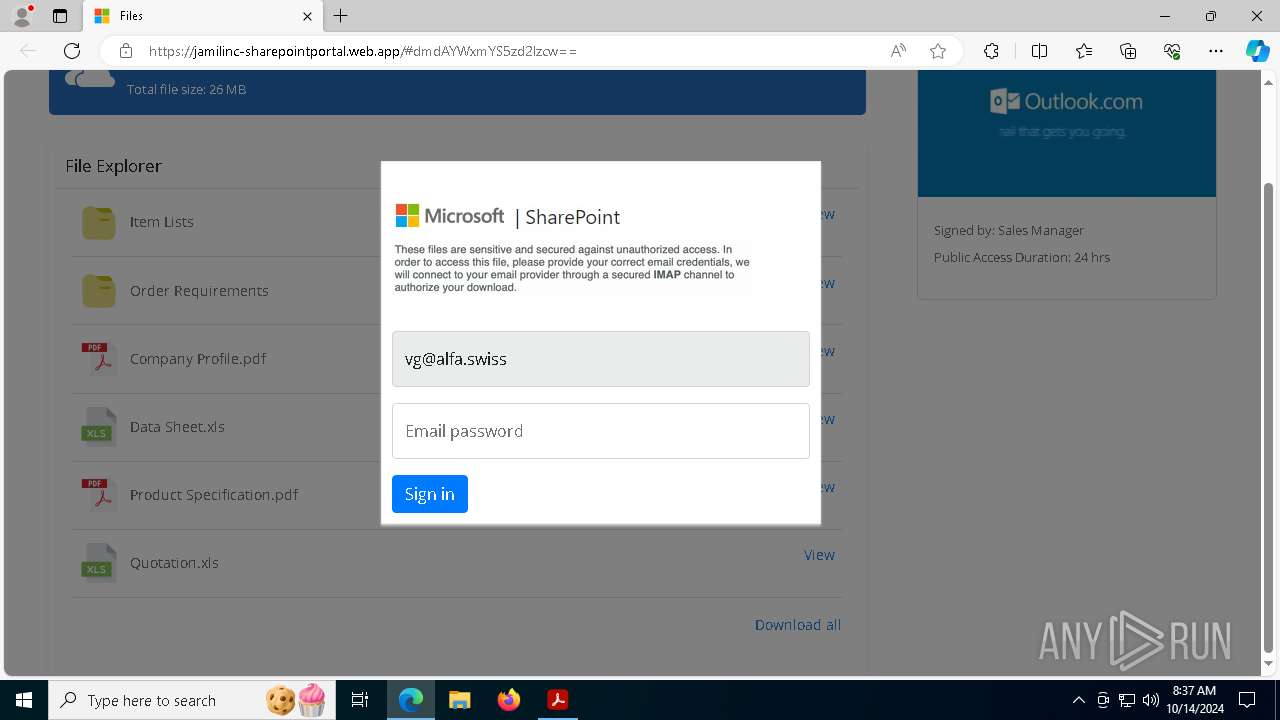1280x720 pixels.
Task: Select Quotation.xls file name
Action: 174,563
